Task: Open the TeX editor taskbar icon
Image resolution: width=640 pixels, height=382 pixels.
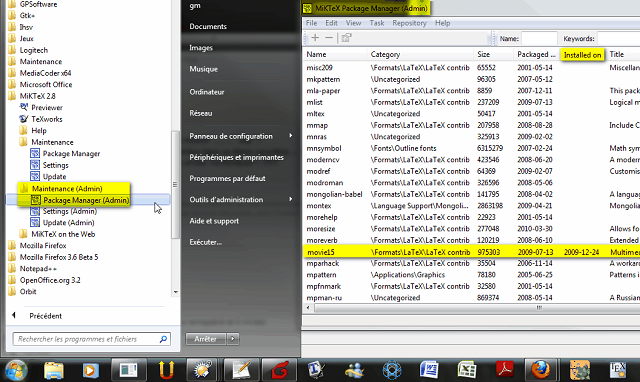Action: click(x=617, y=371)
